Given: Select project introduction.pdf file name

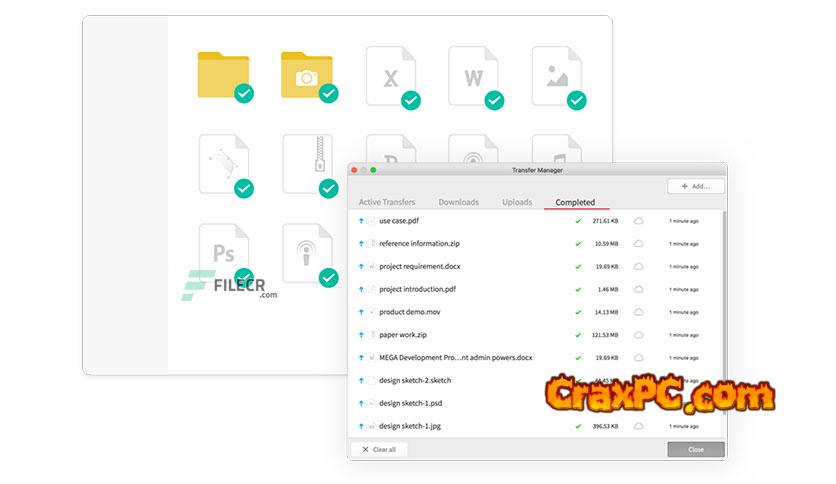Looking at the screenshot, I should tap(417, 289).
